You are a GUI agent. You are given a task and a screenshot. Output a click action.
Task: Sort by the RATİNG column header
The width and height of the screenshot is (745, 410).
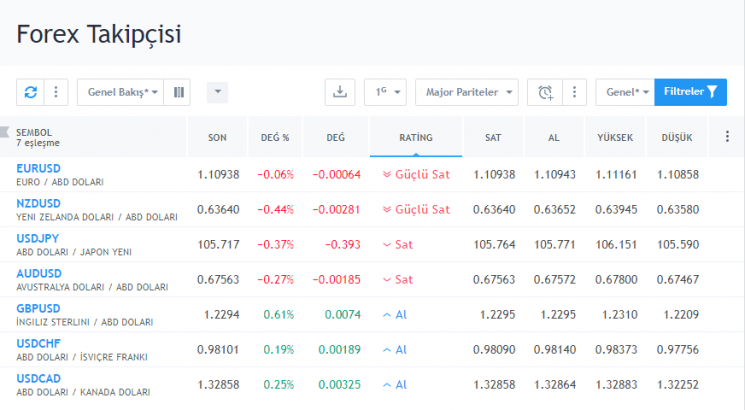tap(416, 138)
